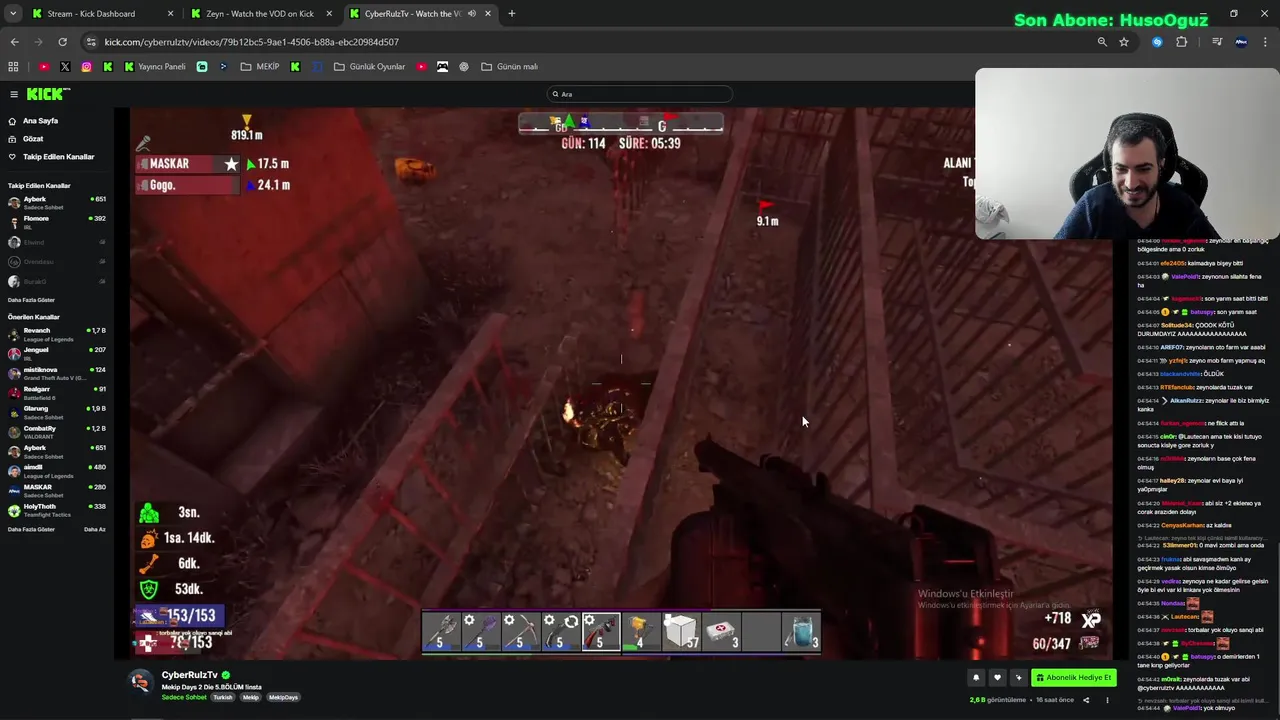Share the video with share icon
Viewport: 1280px width, 720px height.
tap(1086, 700)
